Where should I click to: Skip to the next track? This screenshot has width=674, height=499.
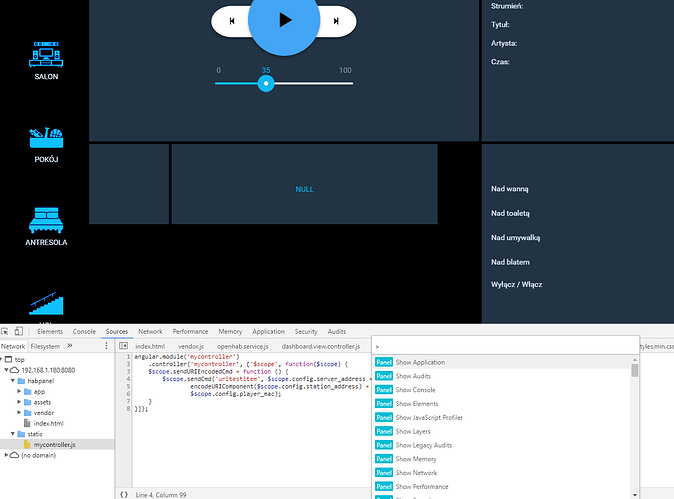click(337, 20)
